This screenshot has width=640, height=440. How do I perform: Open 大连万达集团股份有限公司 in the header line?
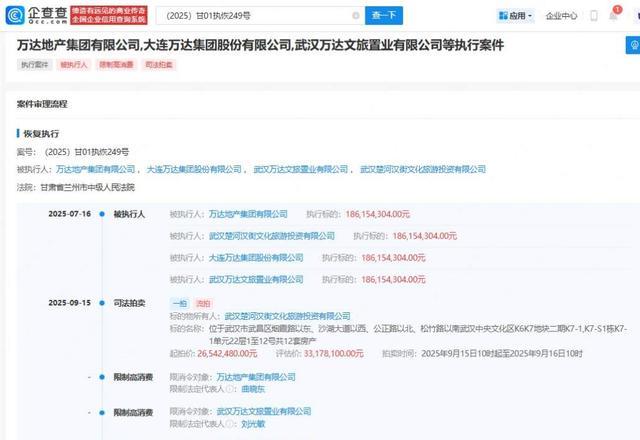194,169
